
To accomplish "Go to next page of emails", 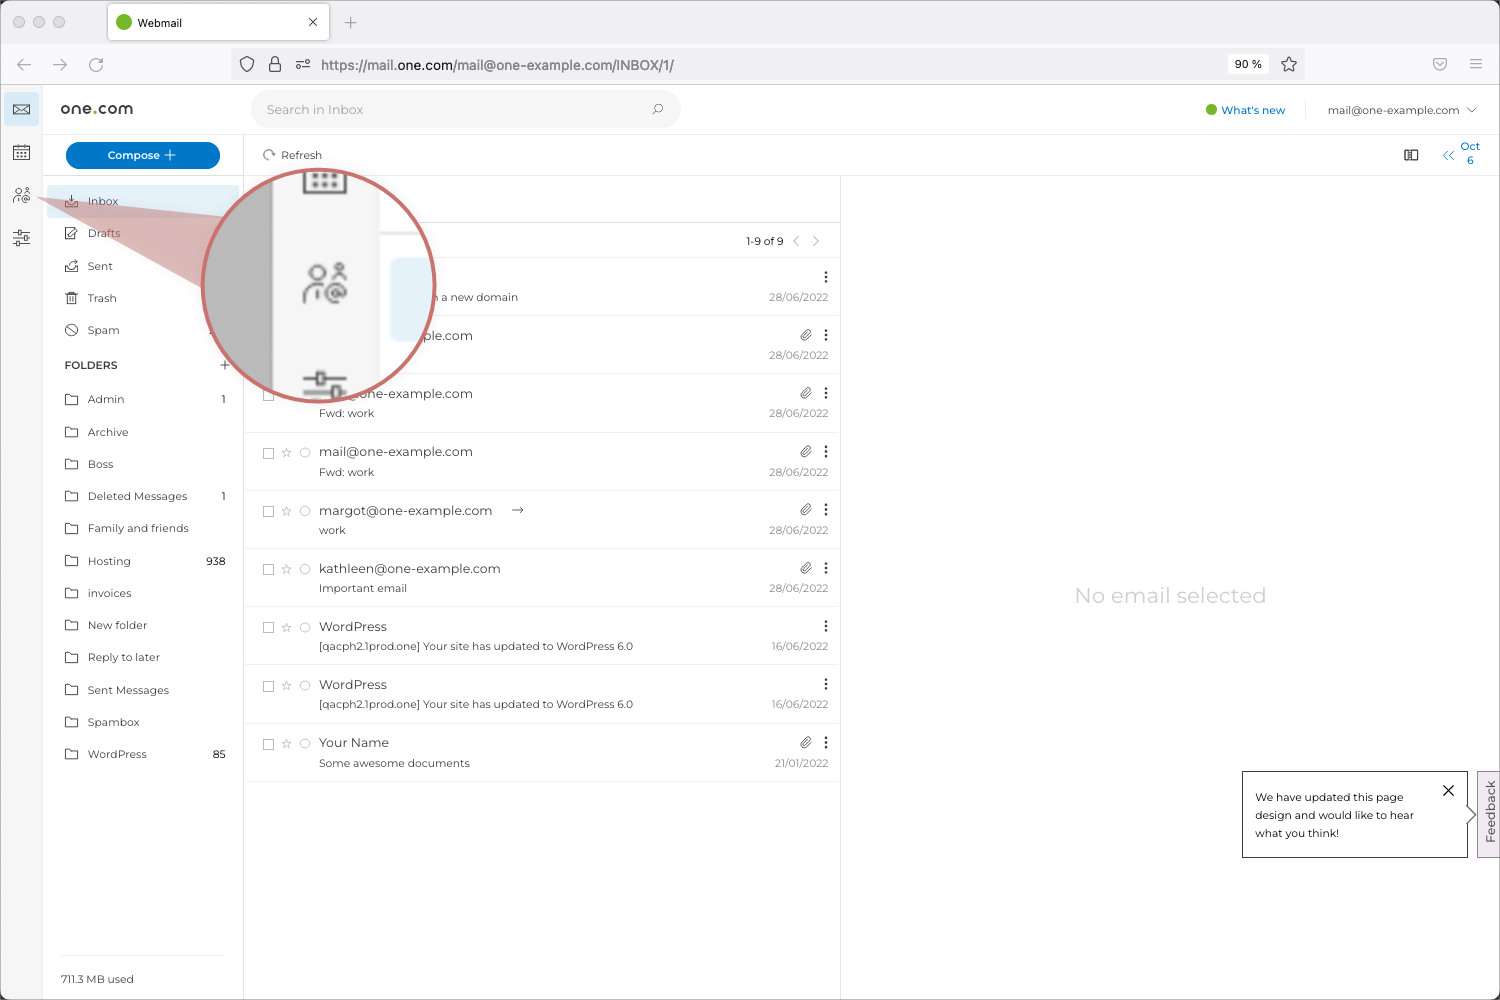I will pyautogui.click(x=816, y=241).
